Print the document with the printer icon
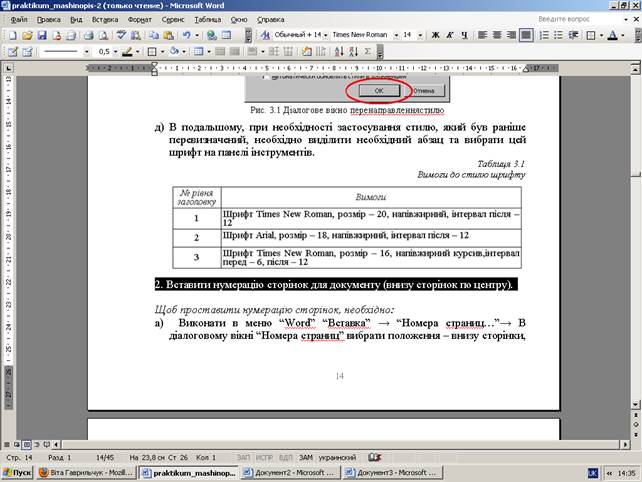 tap(88, 35)
